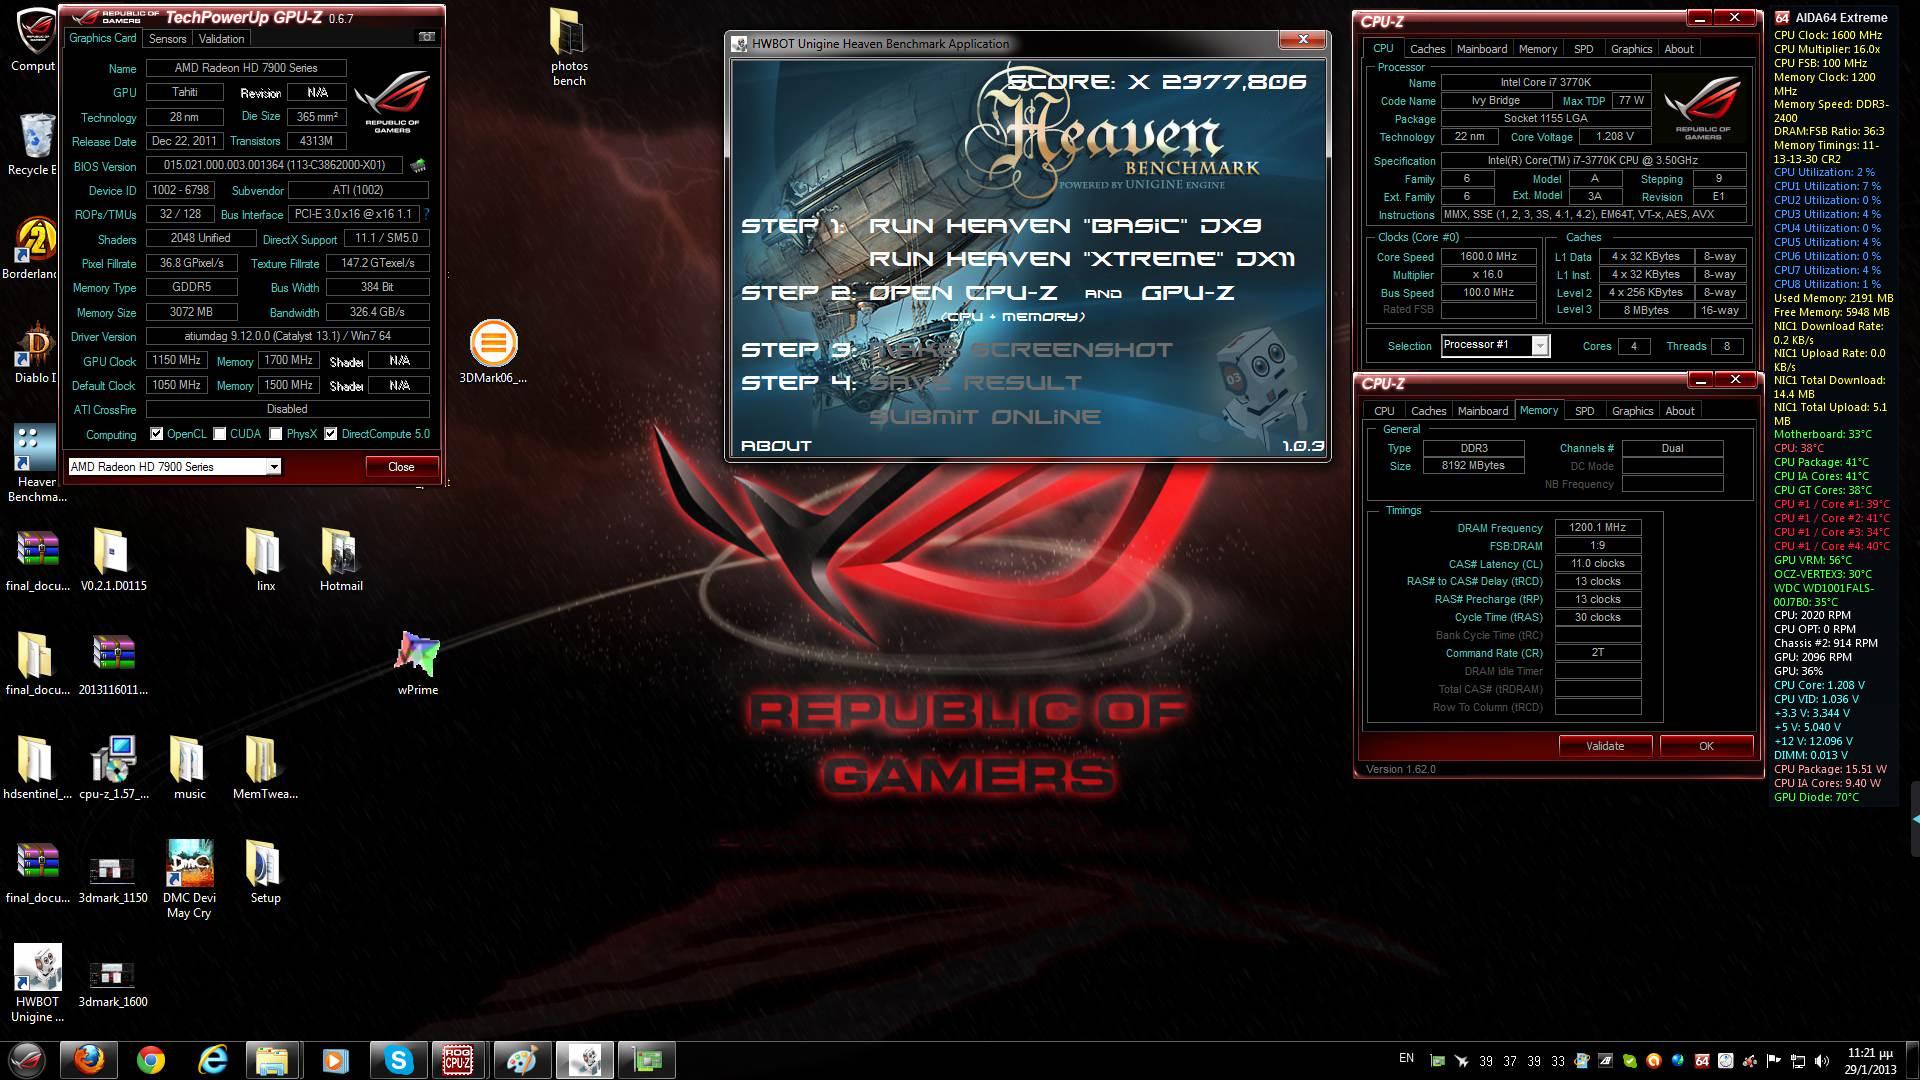Open the photos bench folder
Image resolution: width=1920 pixels, height=1080 pixels.
[569, 47]
